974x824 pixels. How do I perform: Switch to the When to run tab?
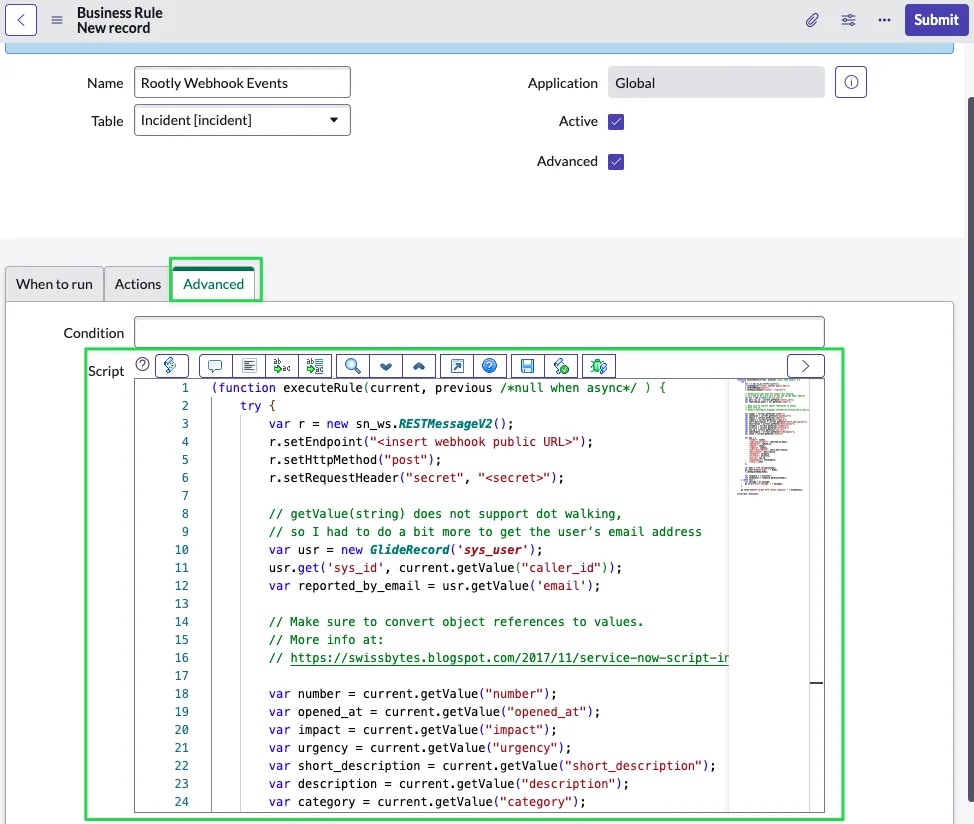[54, 284]
